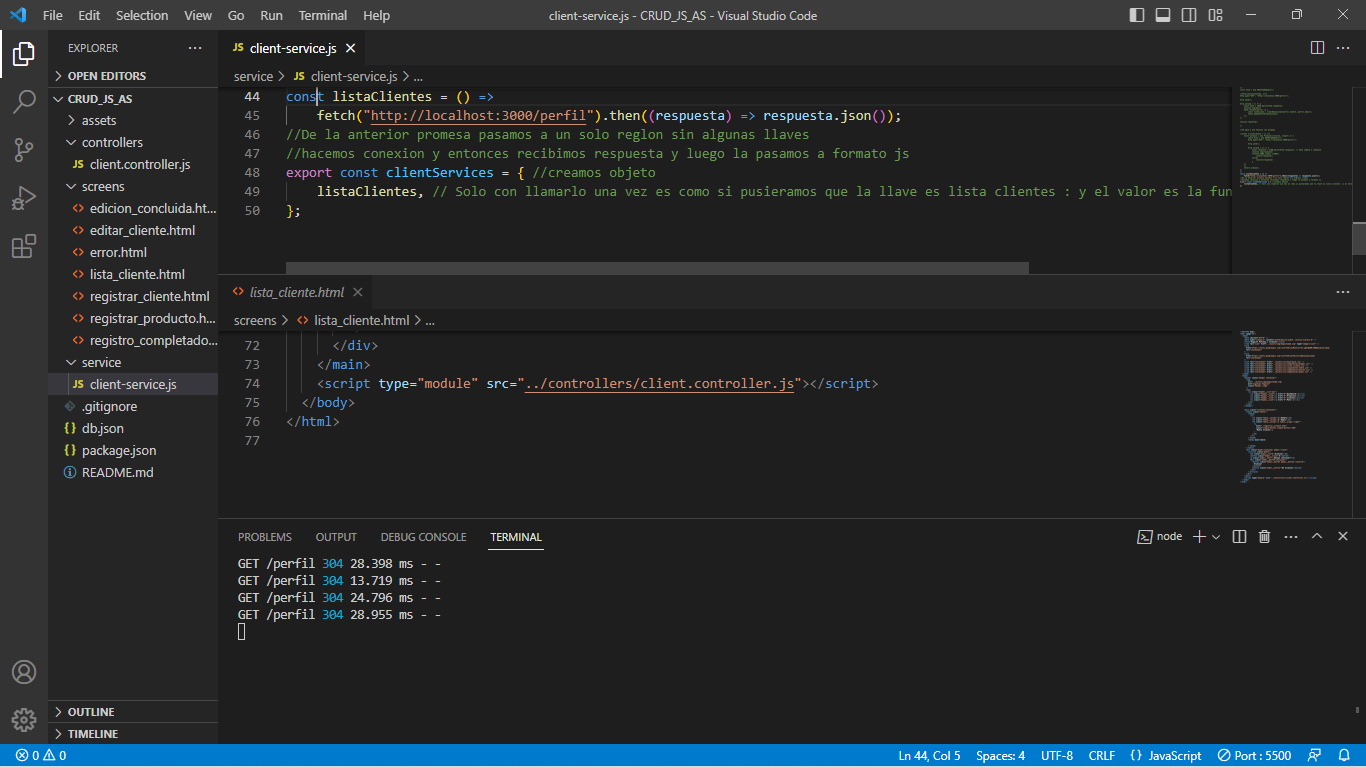Screen dimensions: 1366x768
Task: Collapse the controllers folder
Action: (133, 142)
